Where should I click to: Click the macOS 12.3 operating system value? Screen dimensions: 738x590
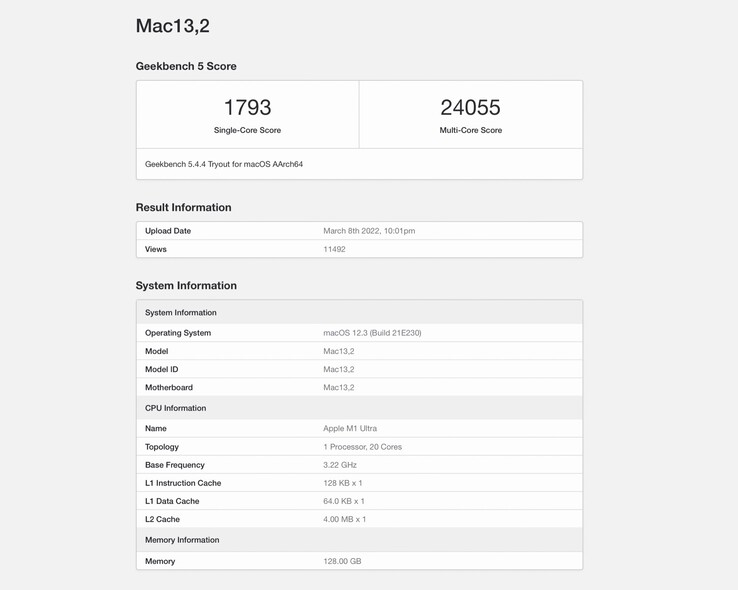click(372, 333)
